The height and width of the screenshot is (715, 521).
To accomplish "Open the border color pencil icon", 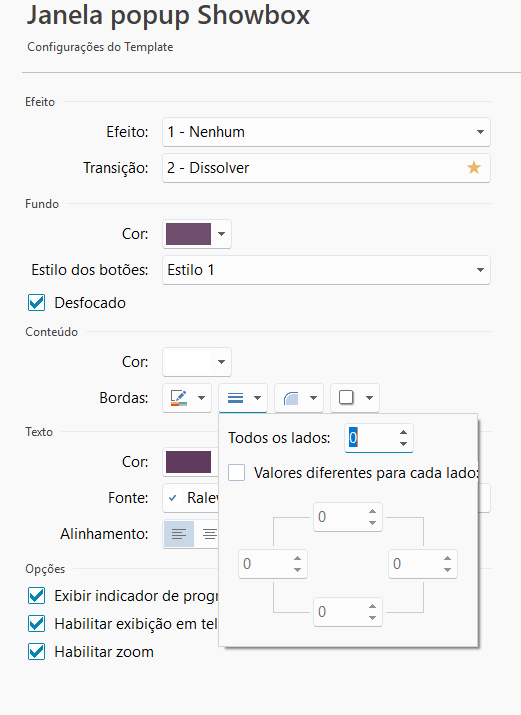I will (x=179, y=398).
